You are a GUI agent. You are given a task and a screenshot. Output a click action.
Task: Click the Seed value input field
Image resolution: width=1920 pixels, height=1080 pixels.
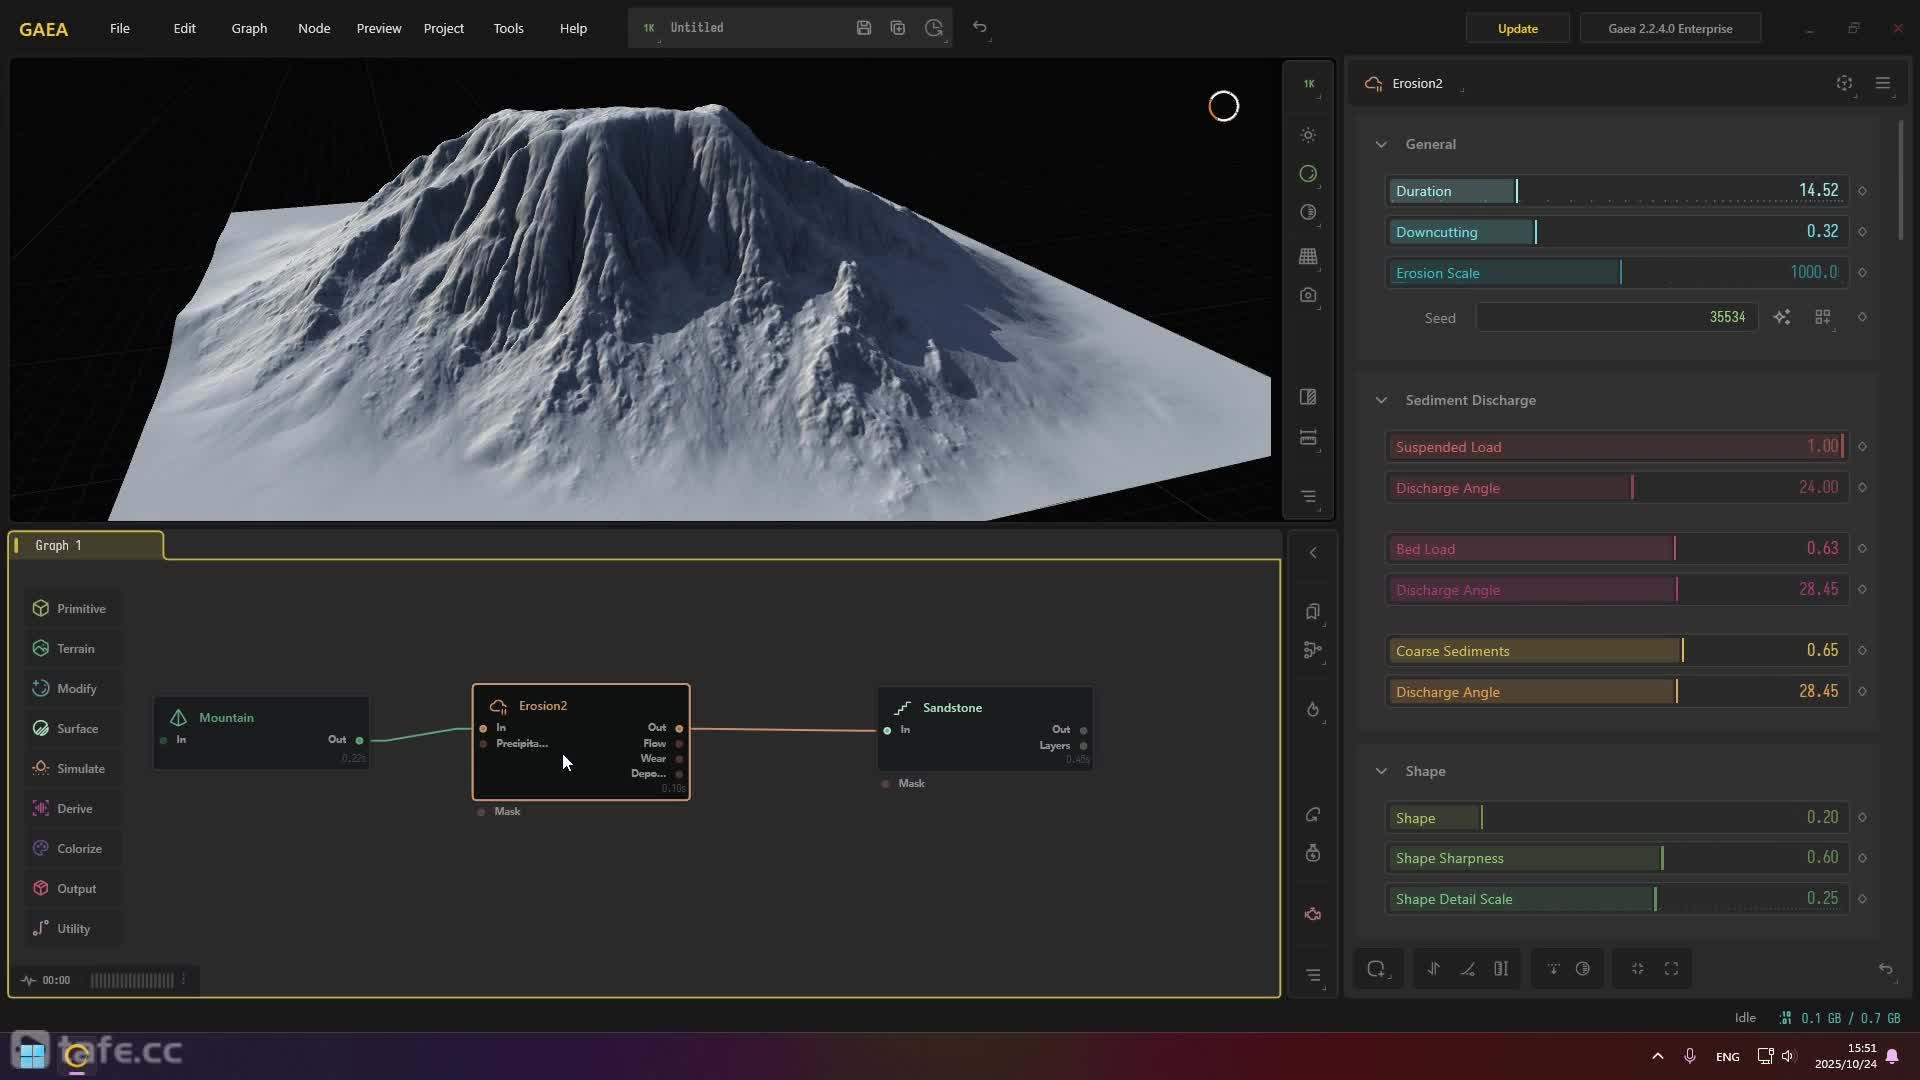pos(1616,317)
